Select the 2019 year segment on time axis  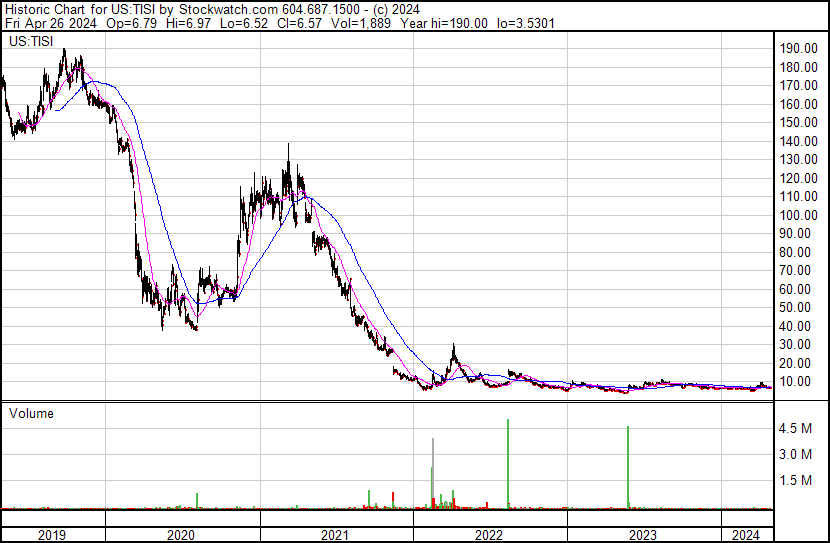[x=52, y=535]
